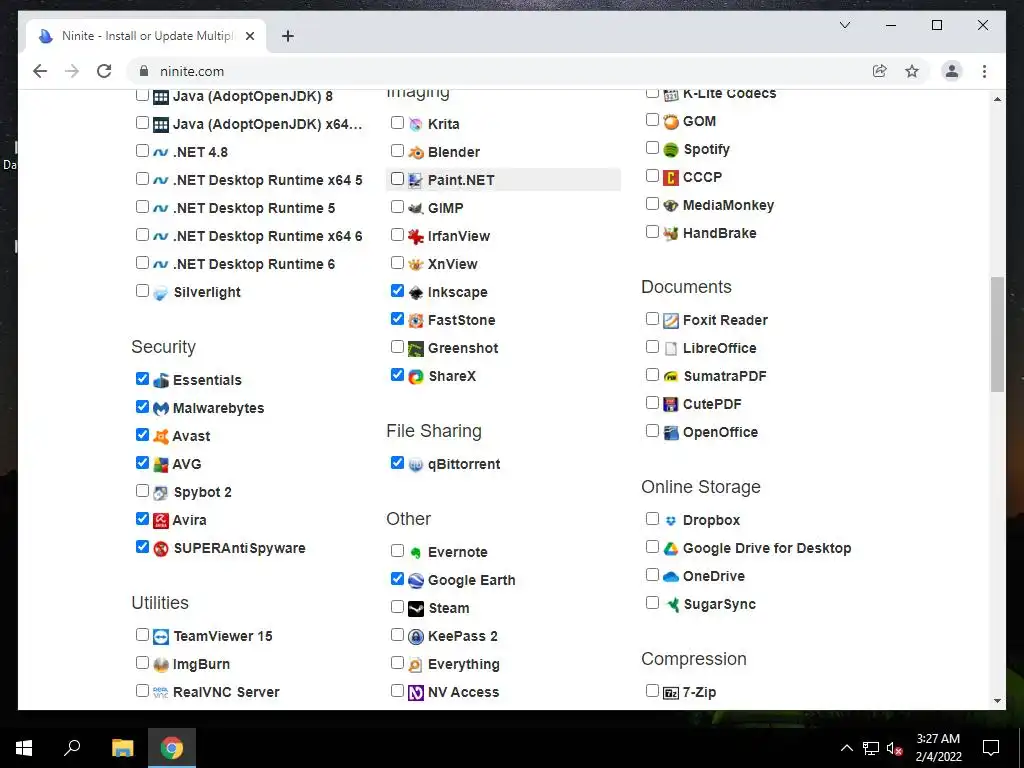This screenshot has height=768, width=1024.
Task: Open a new browser tab
Action: tap(287, 36)
